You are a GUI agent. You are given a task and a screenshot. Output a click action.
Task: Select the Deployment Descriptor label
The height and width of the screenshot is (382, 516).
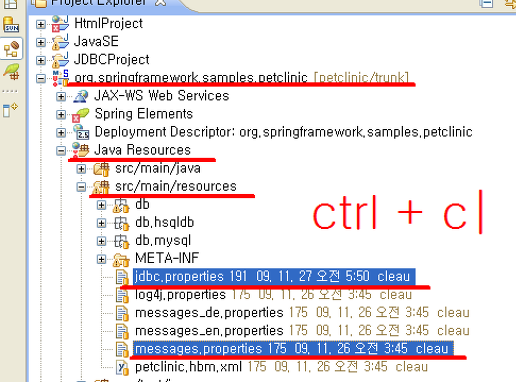click(283, 132)
